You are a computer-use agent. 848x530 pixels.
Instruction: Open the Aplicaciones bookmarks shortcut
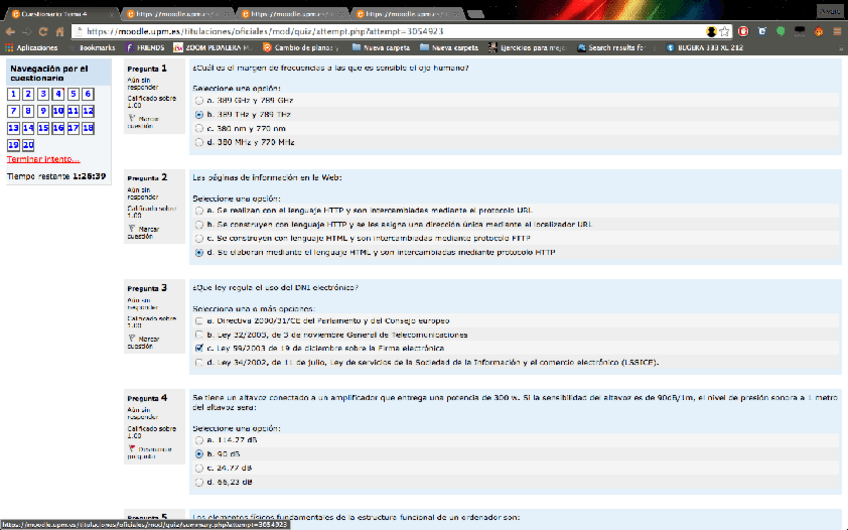(x=30, y=47)
